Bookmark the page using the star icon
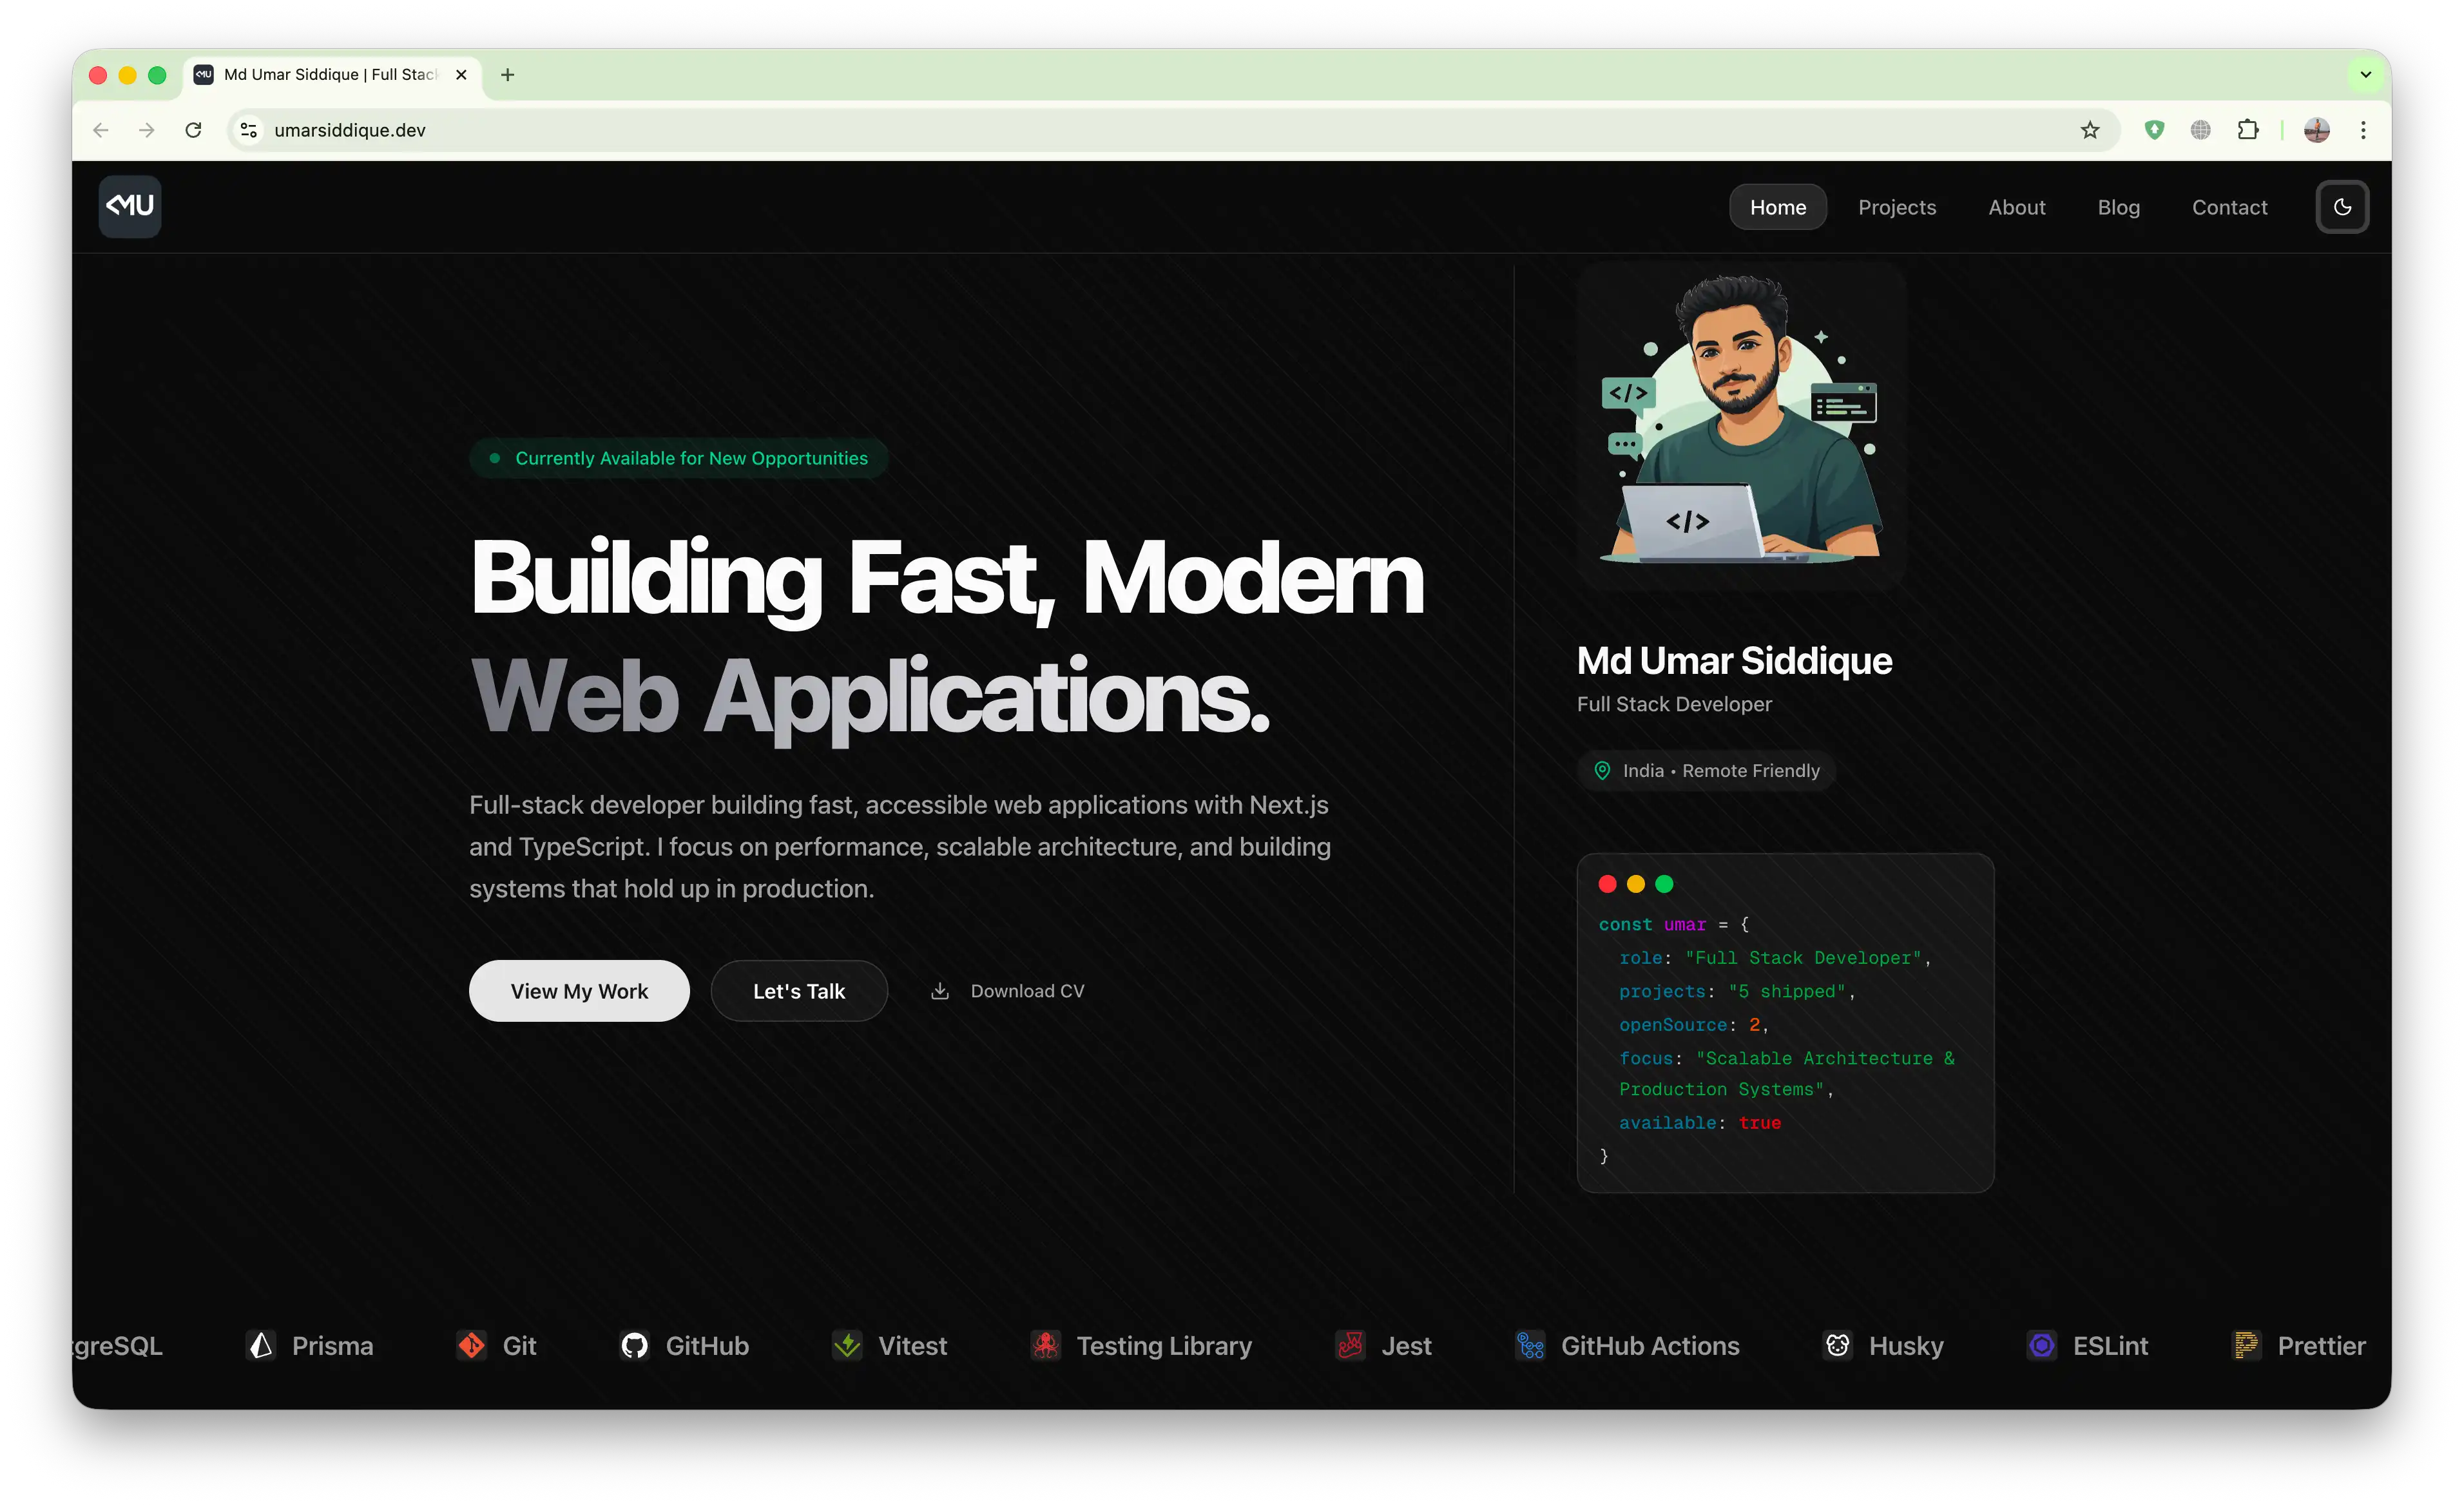Viewport: 2464px width, 1505px height. 2090,130
